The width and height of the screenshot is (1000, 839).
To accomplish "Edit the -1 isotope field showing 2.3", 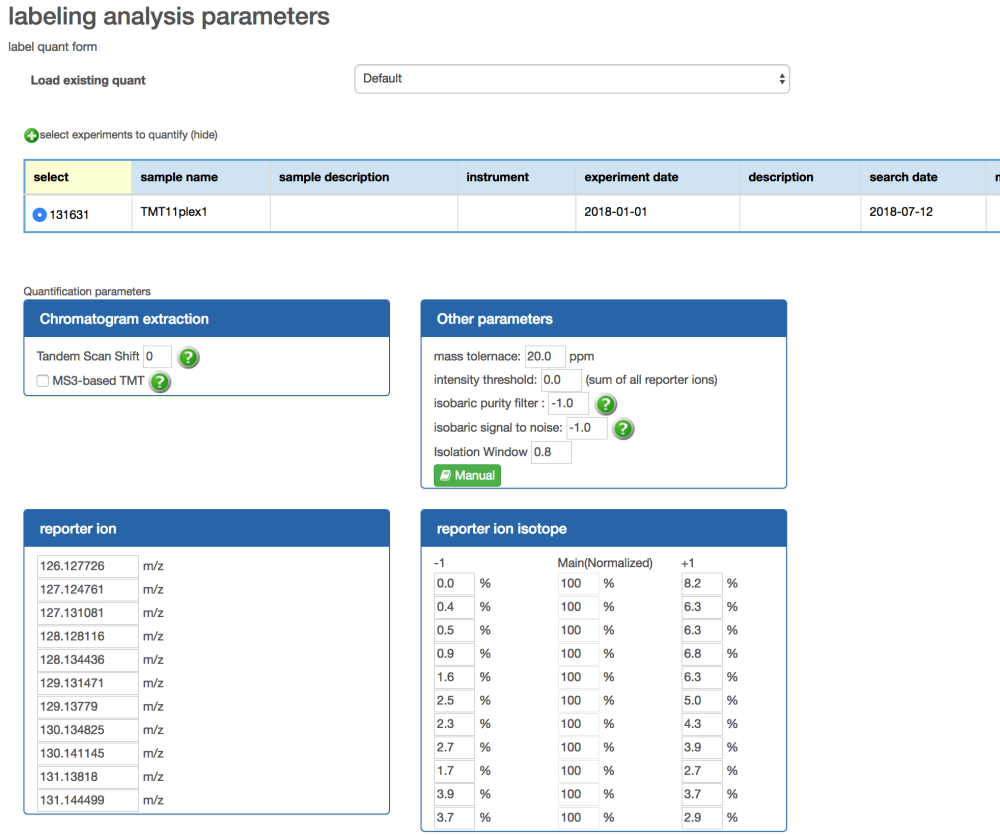I will click(x=455, y=724).
